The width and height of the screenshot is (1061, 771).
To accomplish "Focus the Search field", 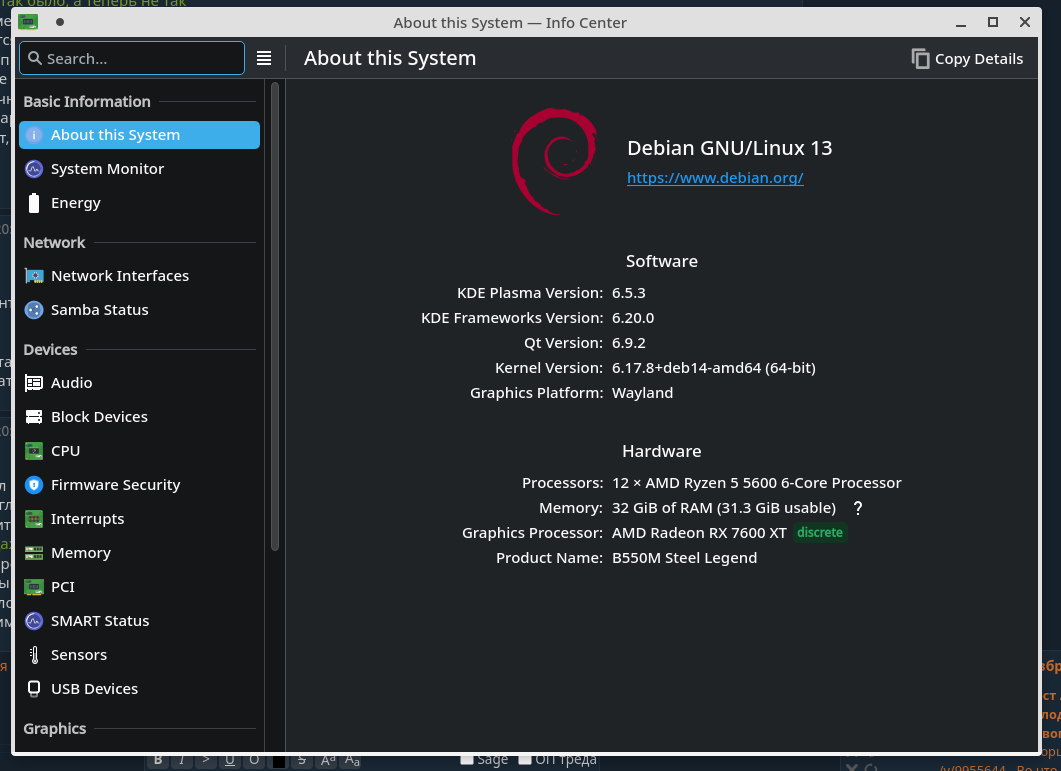I will 132,58.
